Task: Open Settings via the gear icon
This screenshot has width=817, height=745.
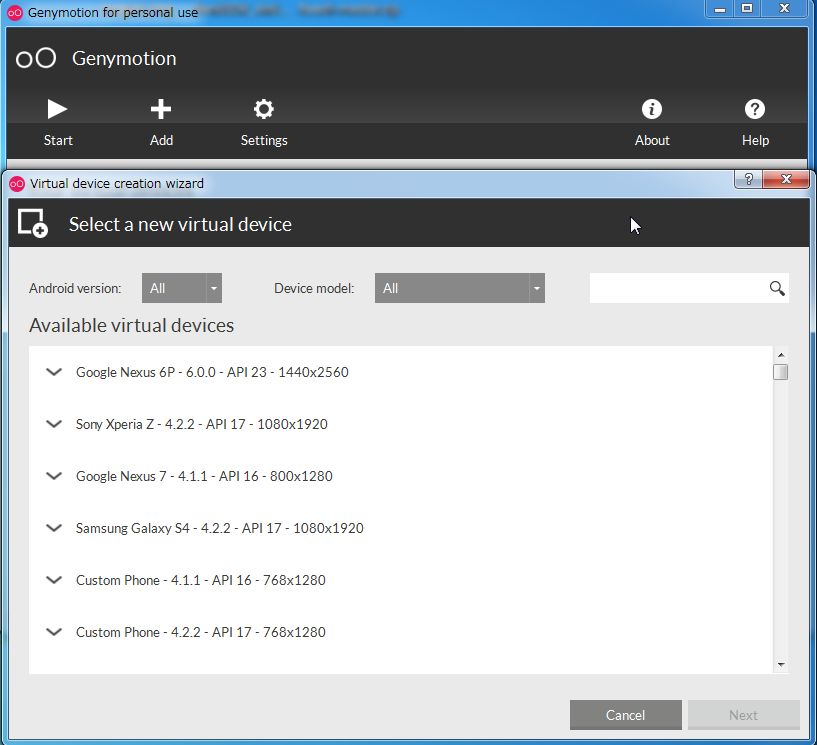Action: click(x=264, y=109)
